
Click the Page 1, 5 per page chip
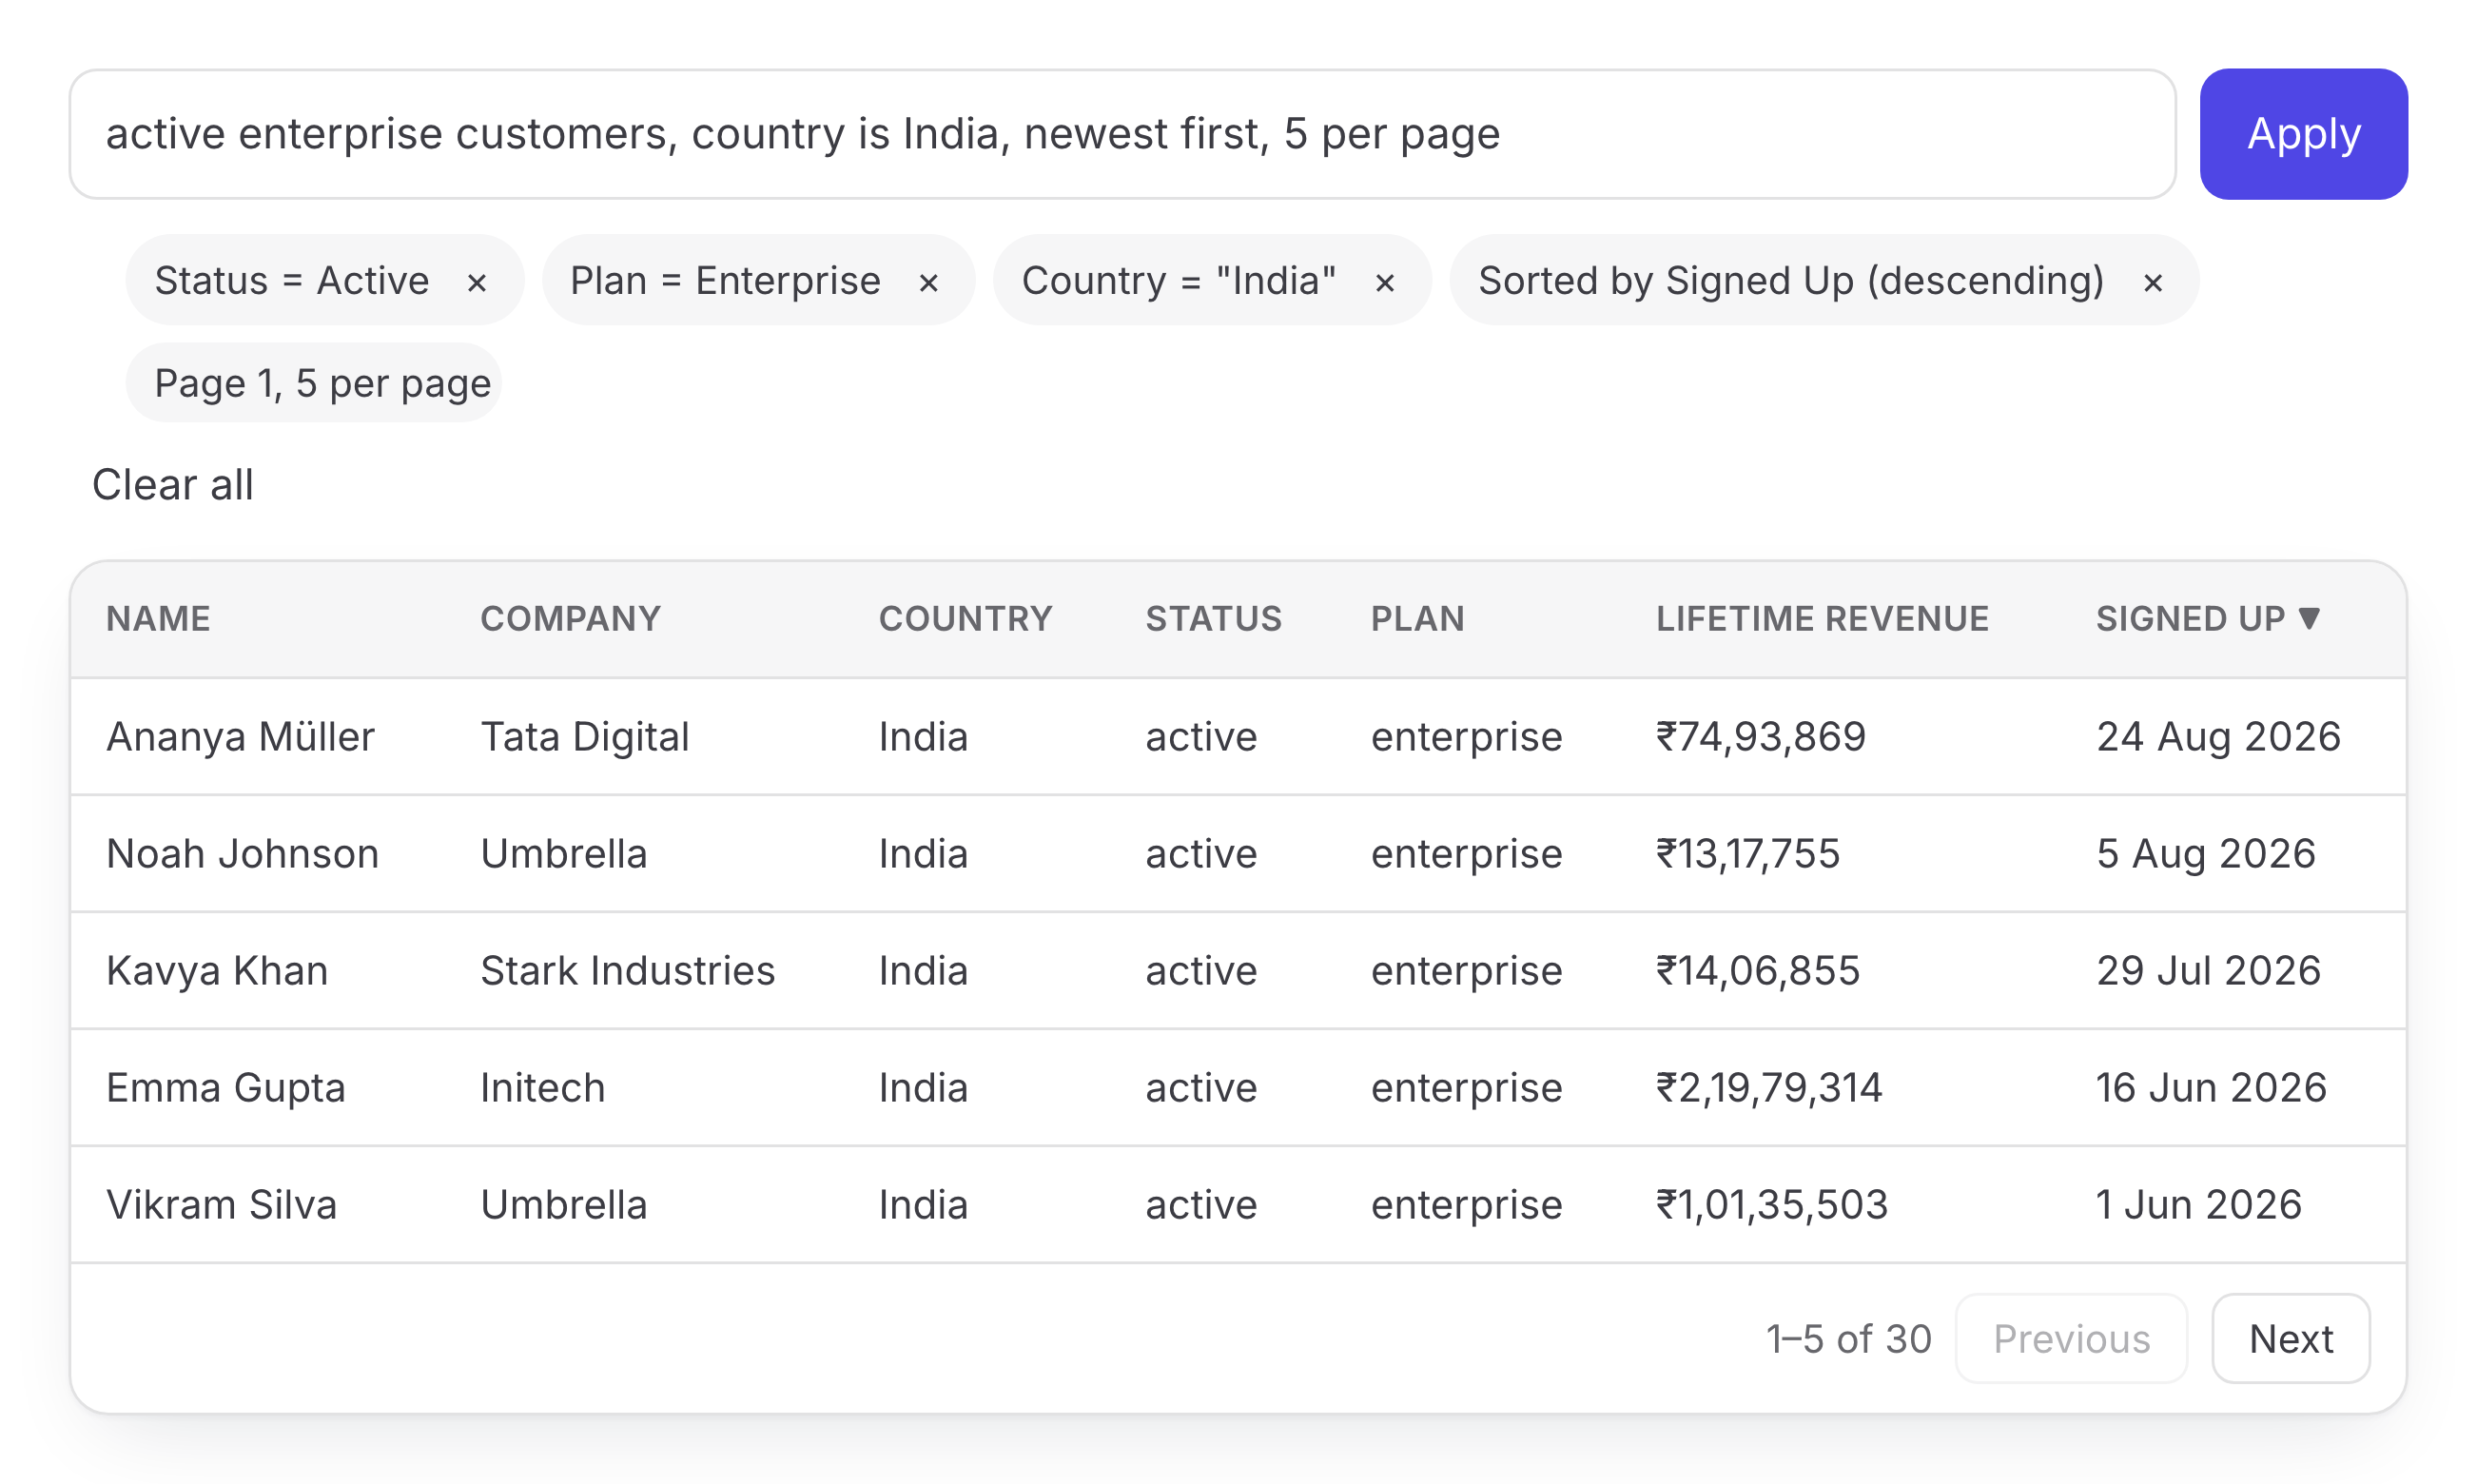[314, 383]
